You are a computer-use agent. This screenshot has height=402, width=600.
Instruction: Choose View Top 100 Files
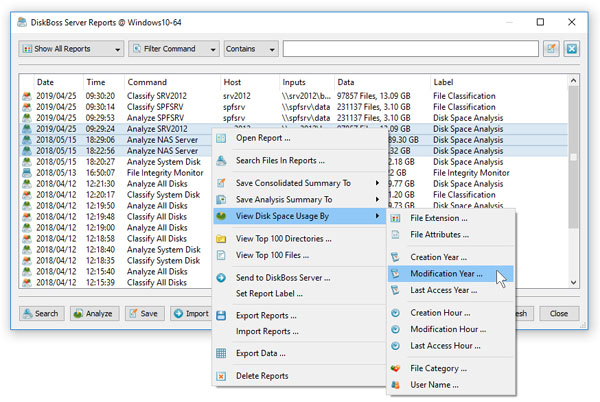click(299, 255)
